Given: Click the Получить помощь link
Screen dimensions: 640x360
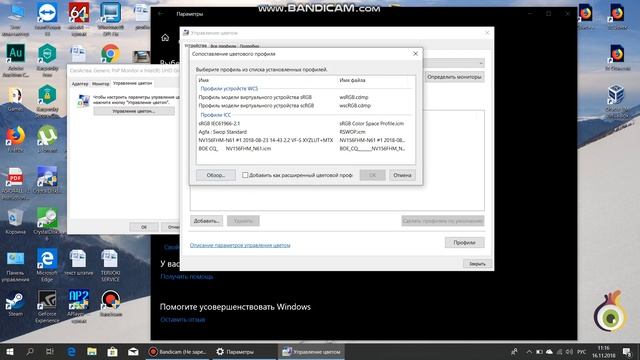Looking at the screenshot, I should [187, 277].
